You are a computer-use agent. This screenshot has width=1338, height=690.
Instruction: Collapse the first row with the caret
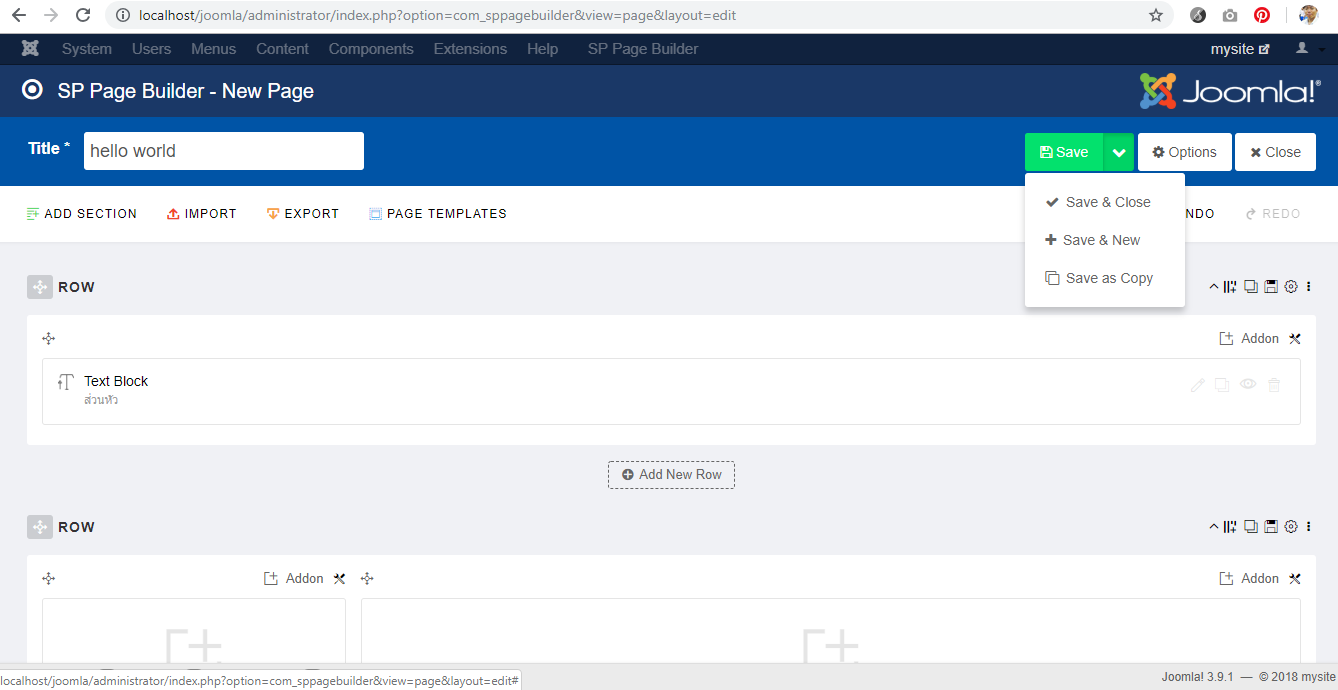pyautogui.click(x=1214, y=287)
